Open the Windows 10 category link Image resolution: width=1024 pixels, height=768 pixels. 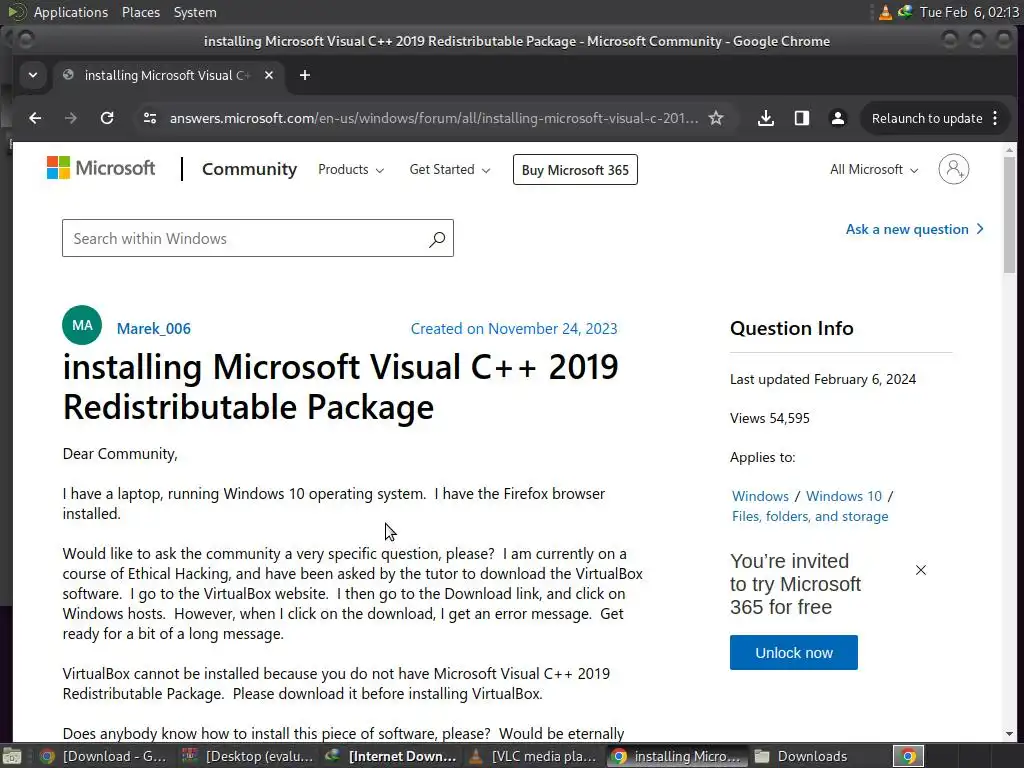(844, 496)
